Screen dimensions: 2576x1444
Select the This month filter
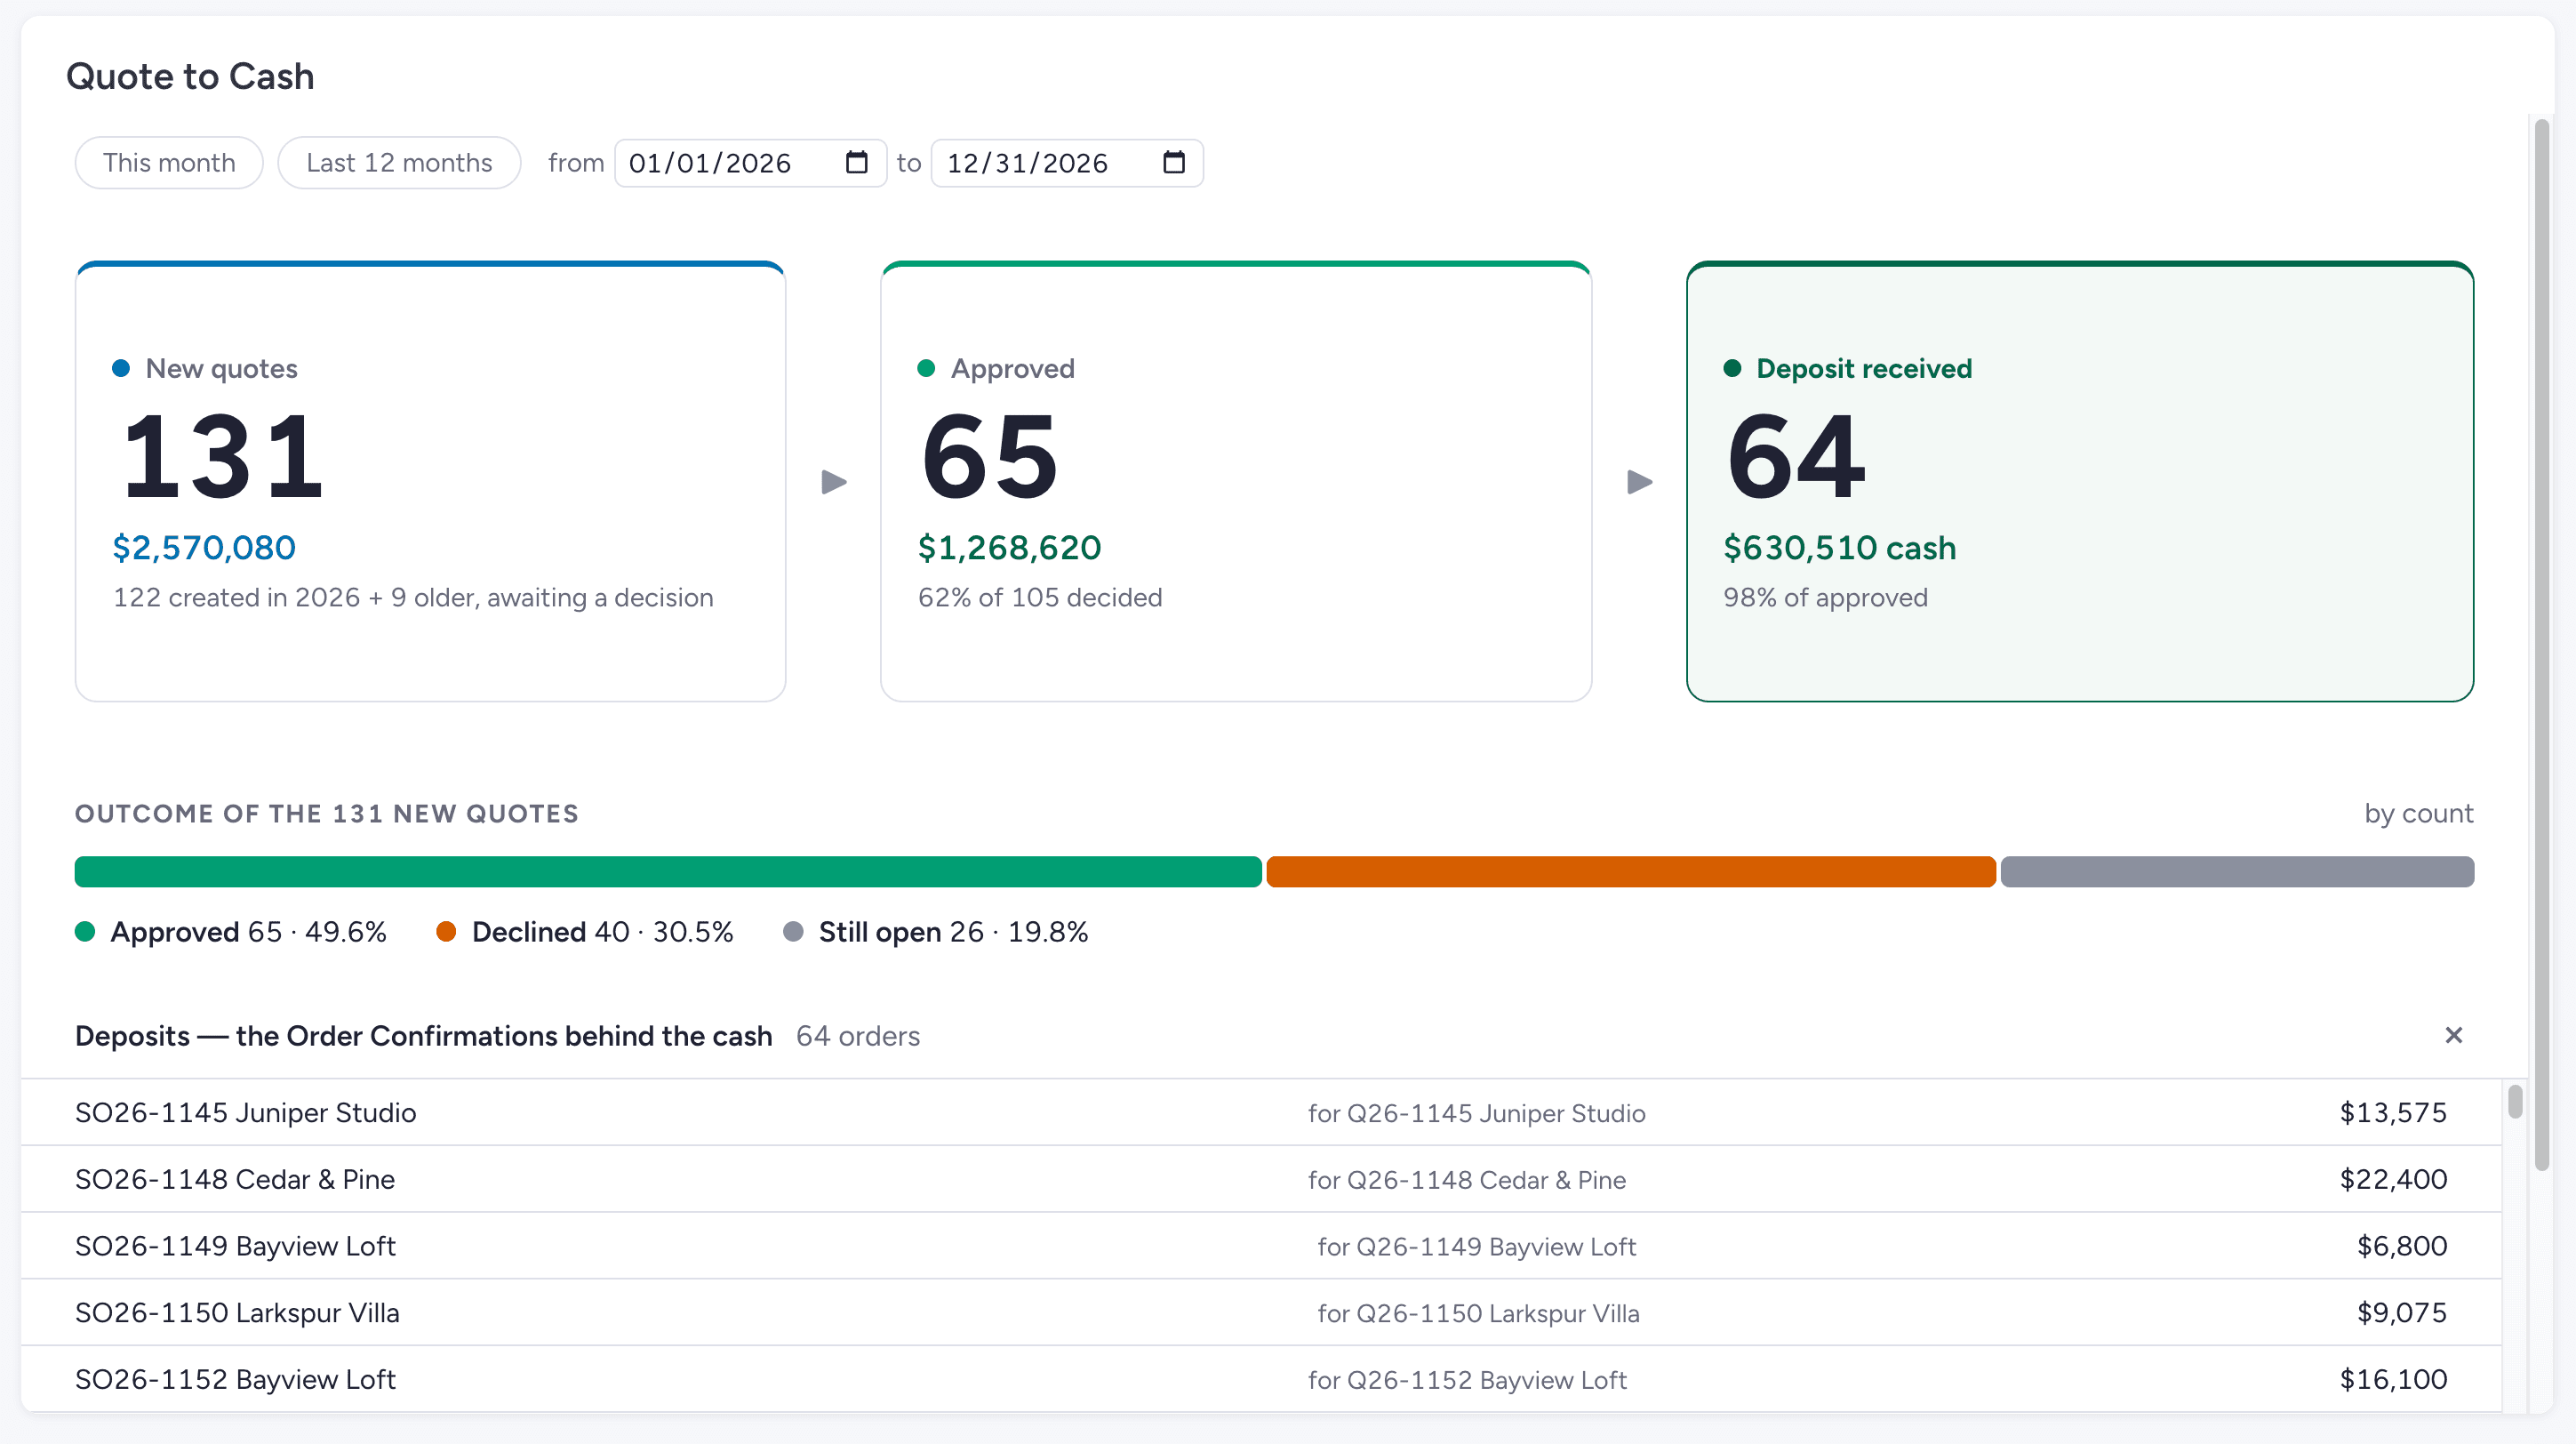click(x=169, y=162)
